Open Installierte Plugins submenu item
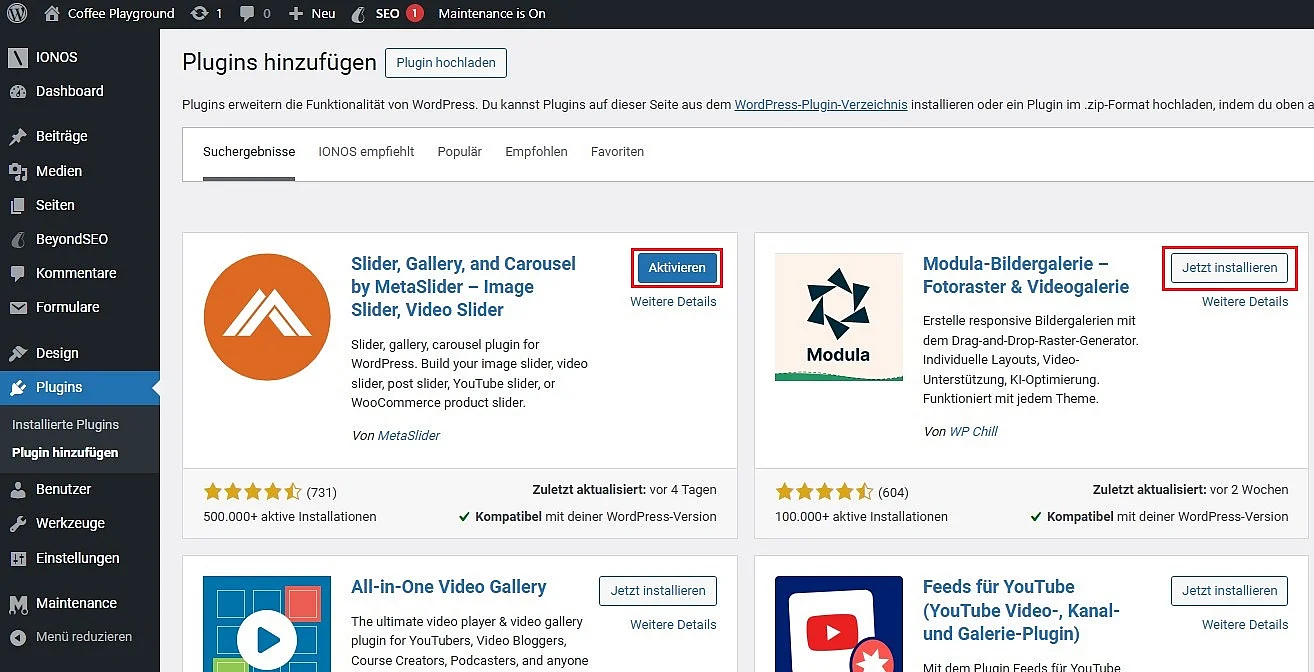Image resolution: width=1314 pixels, height=672 pixels. (65, 425)
